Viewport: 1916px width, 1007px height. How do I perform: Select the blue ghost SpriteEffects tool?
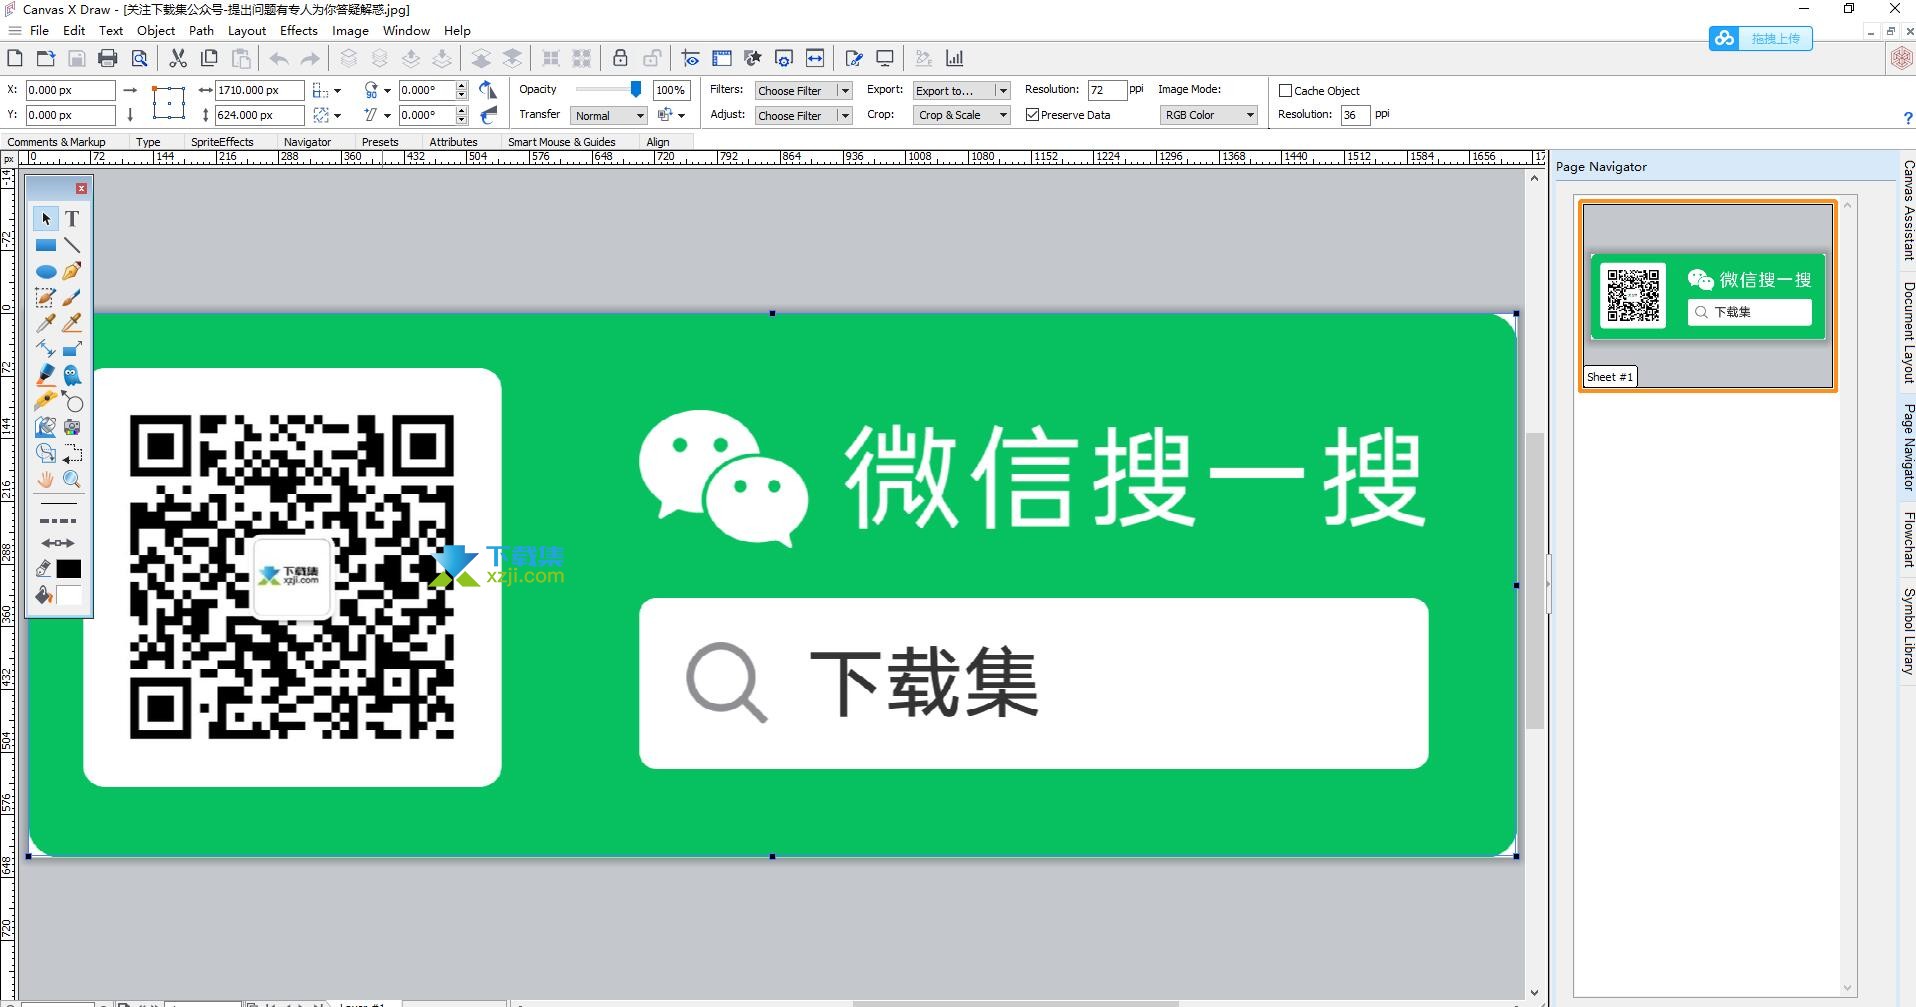[x=72, y=375]
